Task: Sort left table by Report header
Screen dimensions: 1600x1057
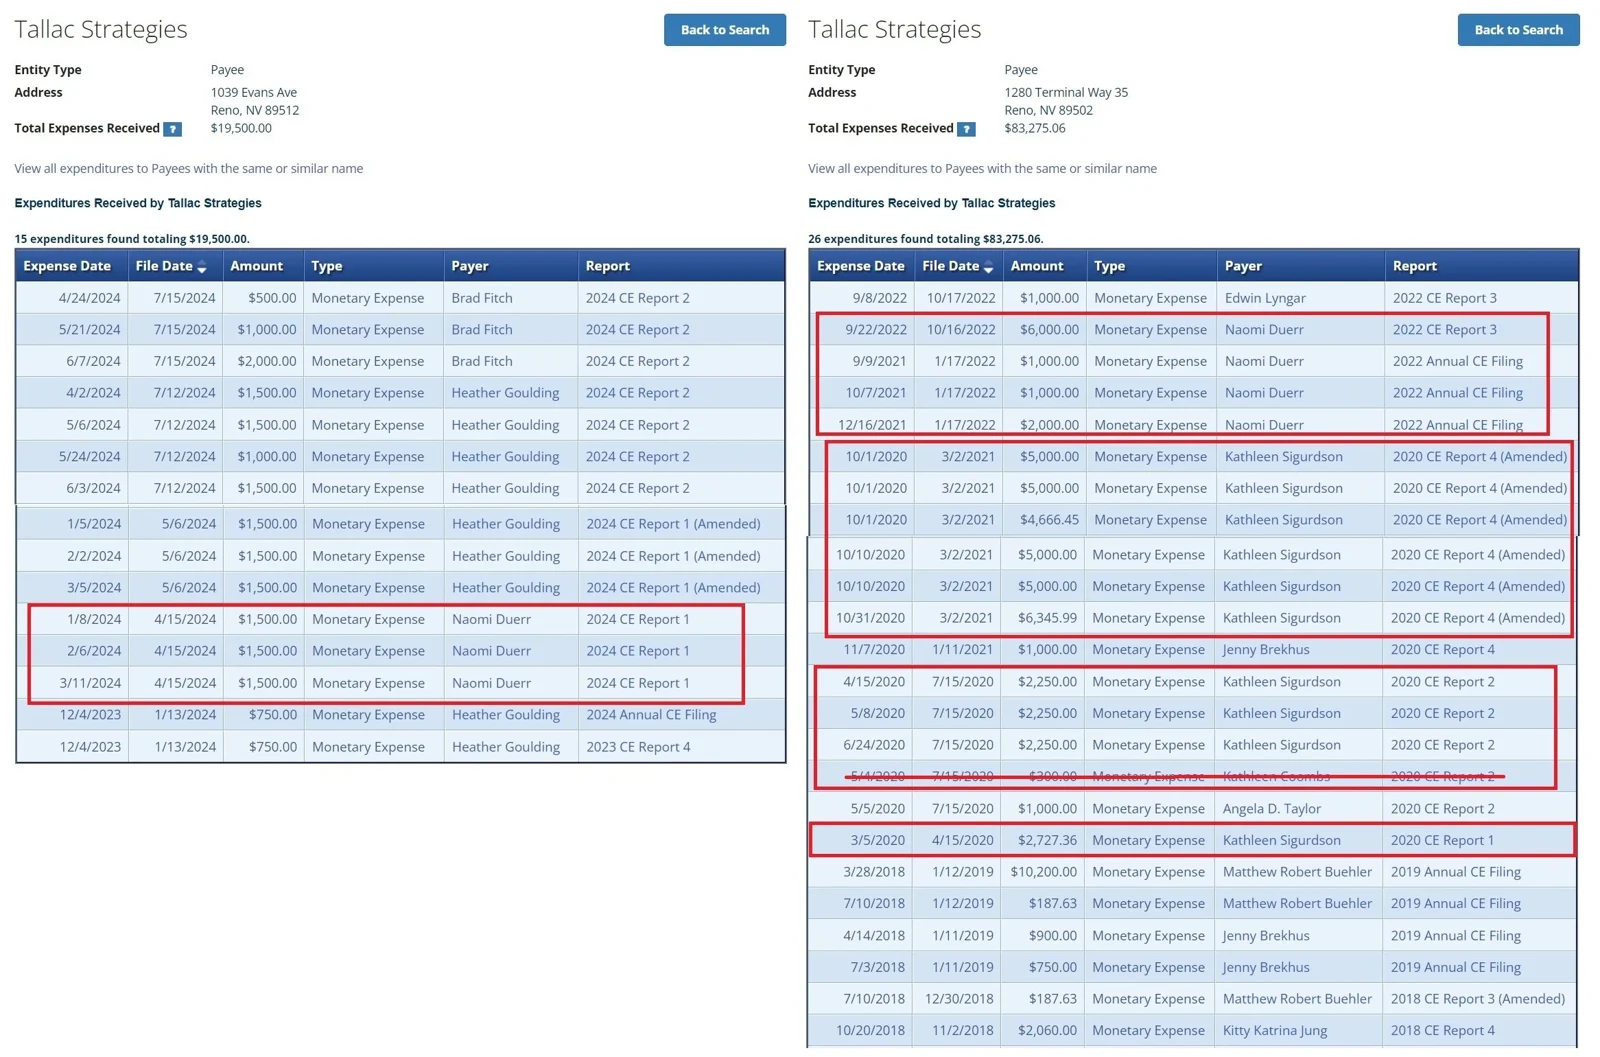Action: 608,266
